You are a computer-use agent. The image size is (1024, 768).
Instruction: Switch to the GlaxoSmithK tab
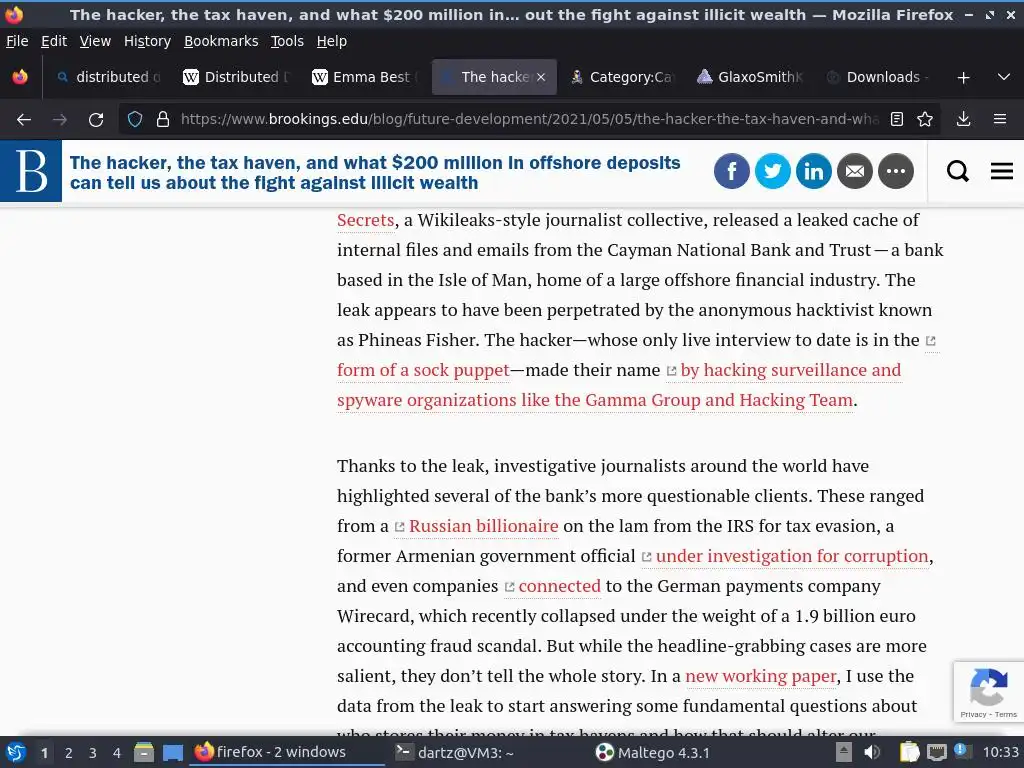point(749,77)
